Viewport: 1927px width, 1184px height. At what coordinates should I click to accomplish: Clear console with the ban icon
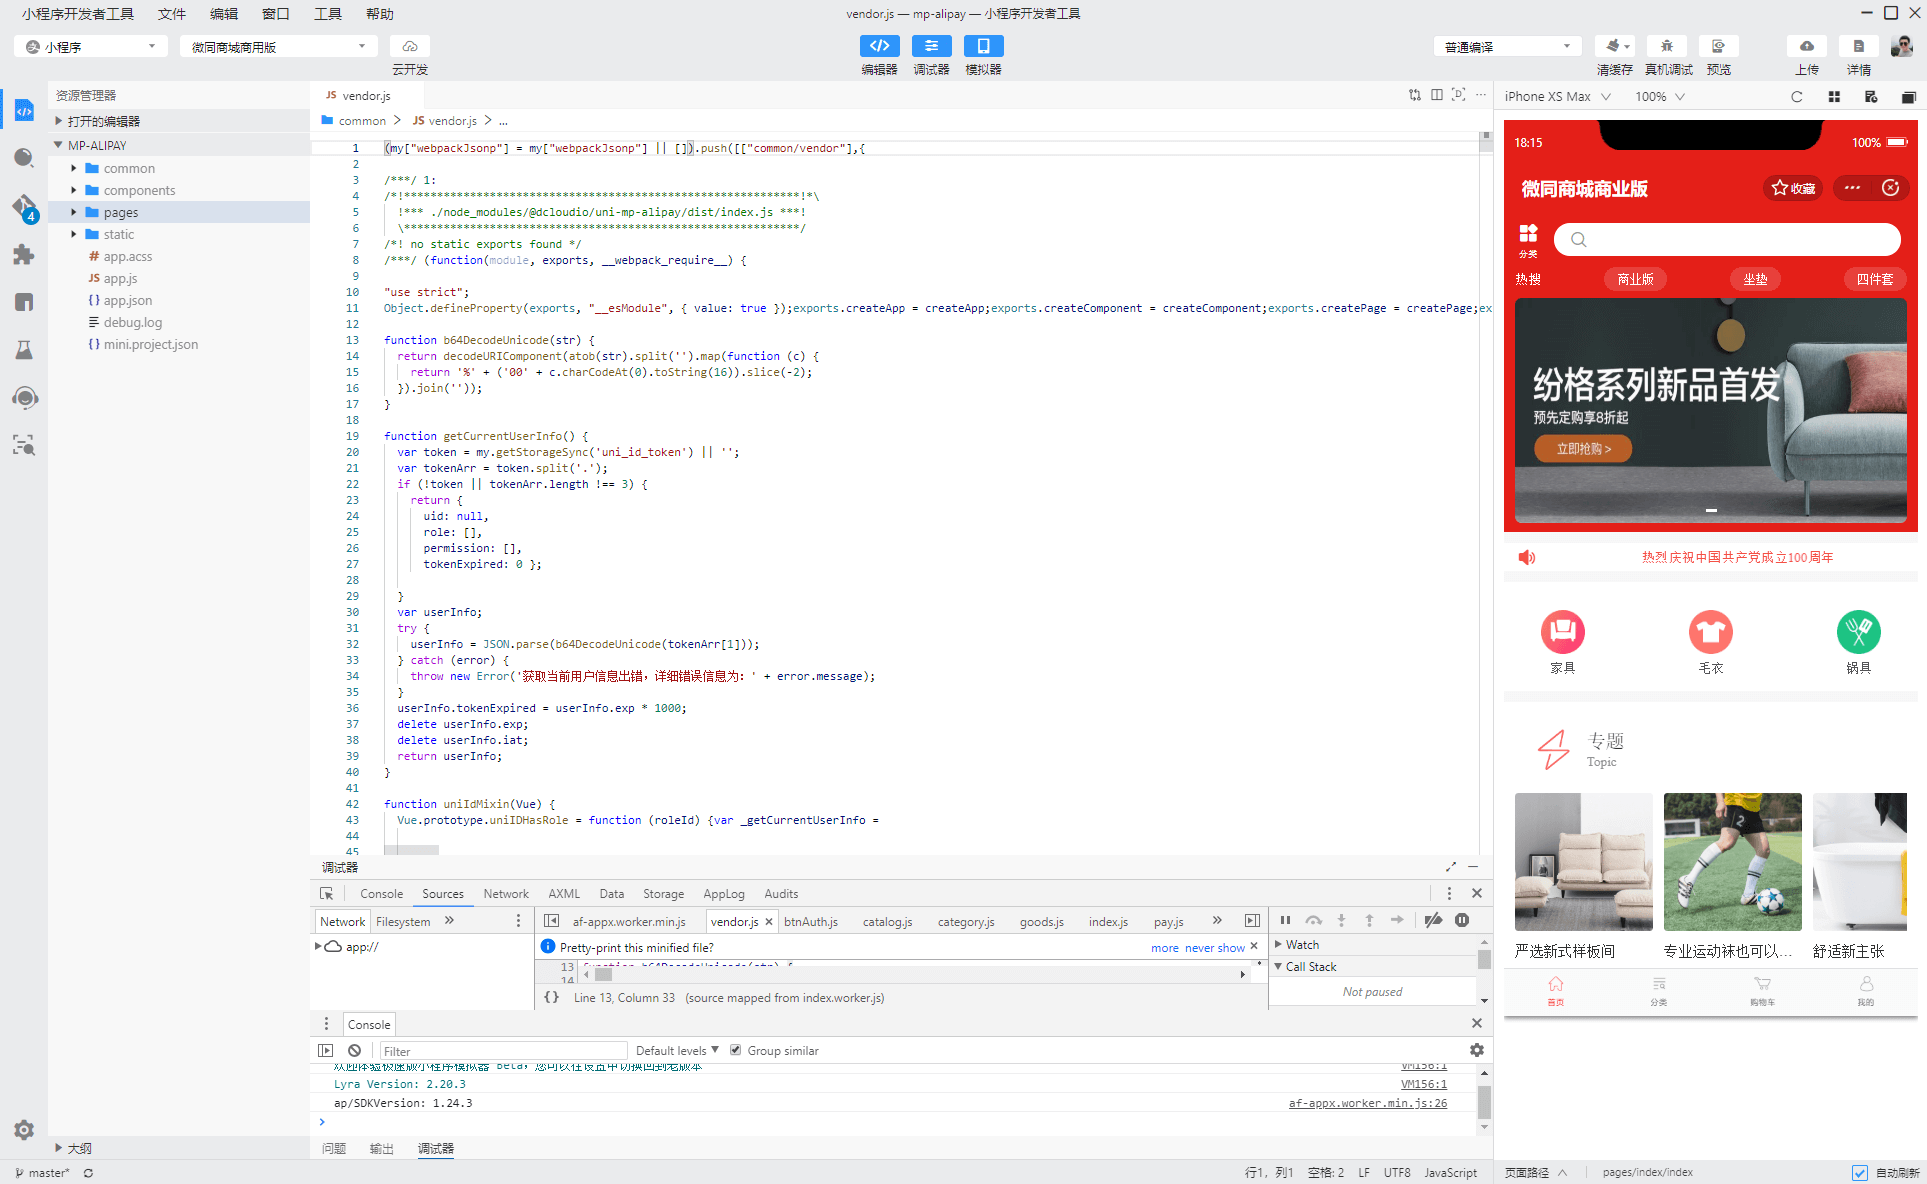click(354, 1050)
